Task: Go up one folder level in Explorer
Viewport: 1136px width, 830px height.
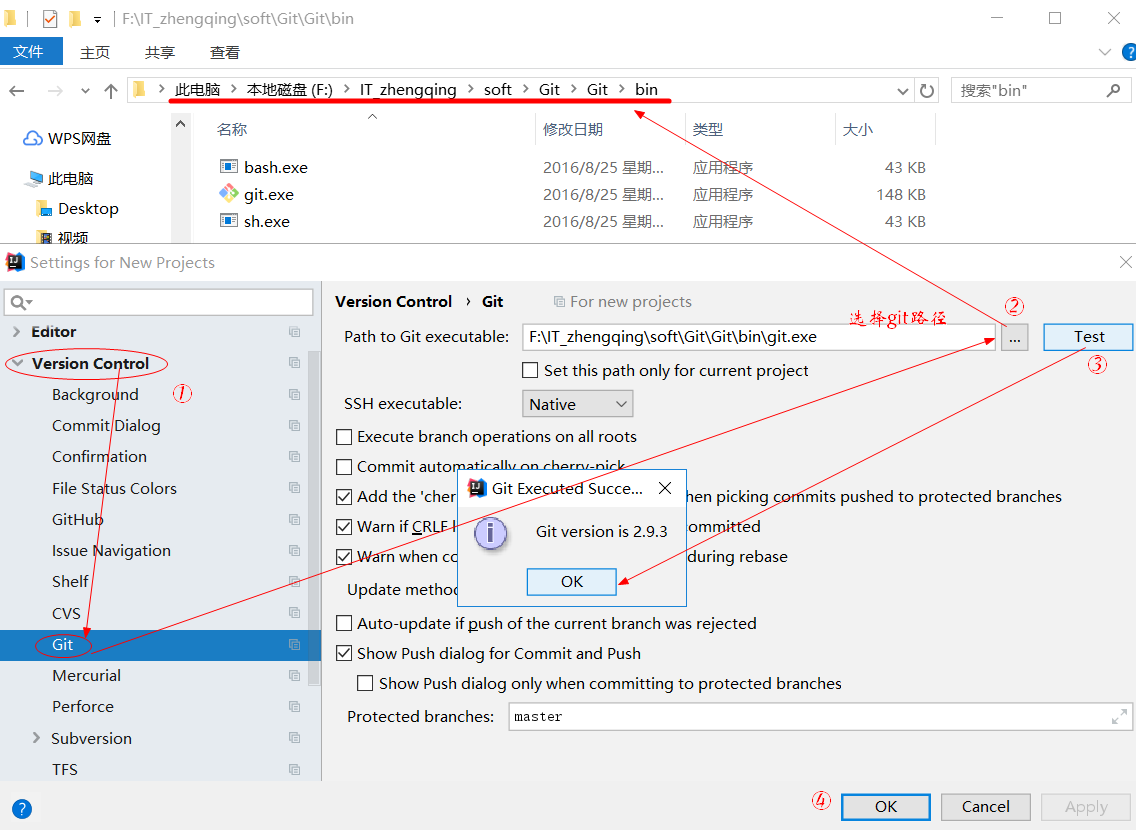Action: (111, 91)
